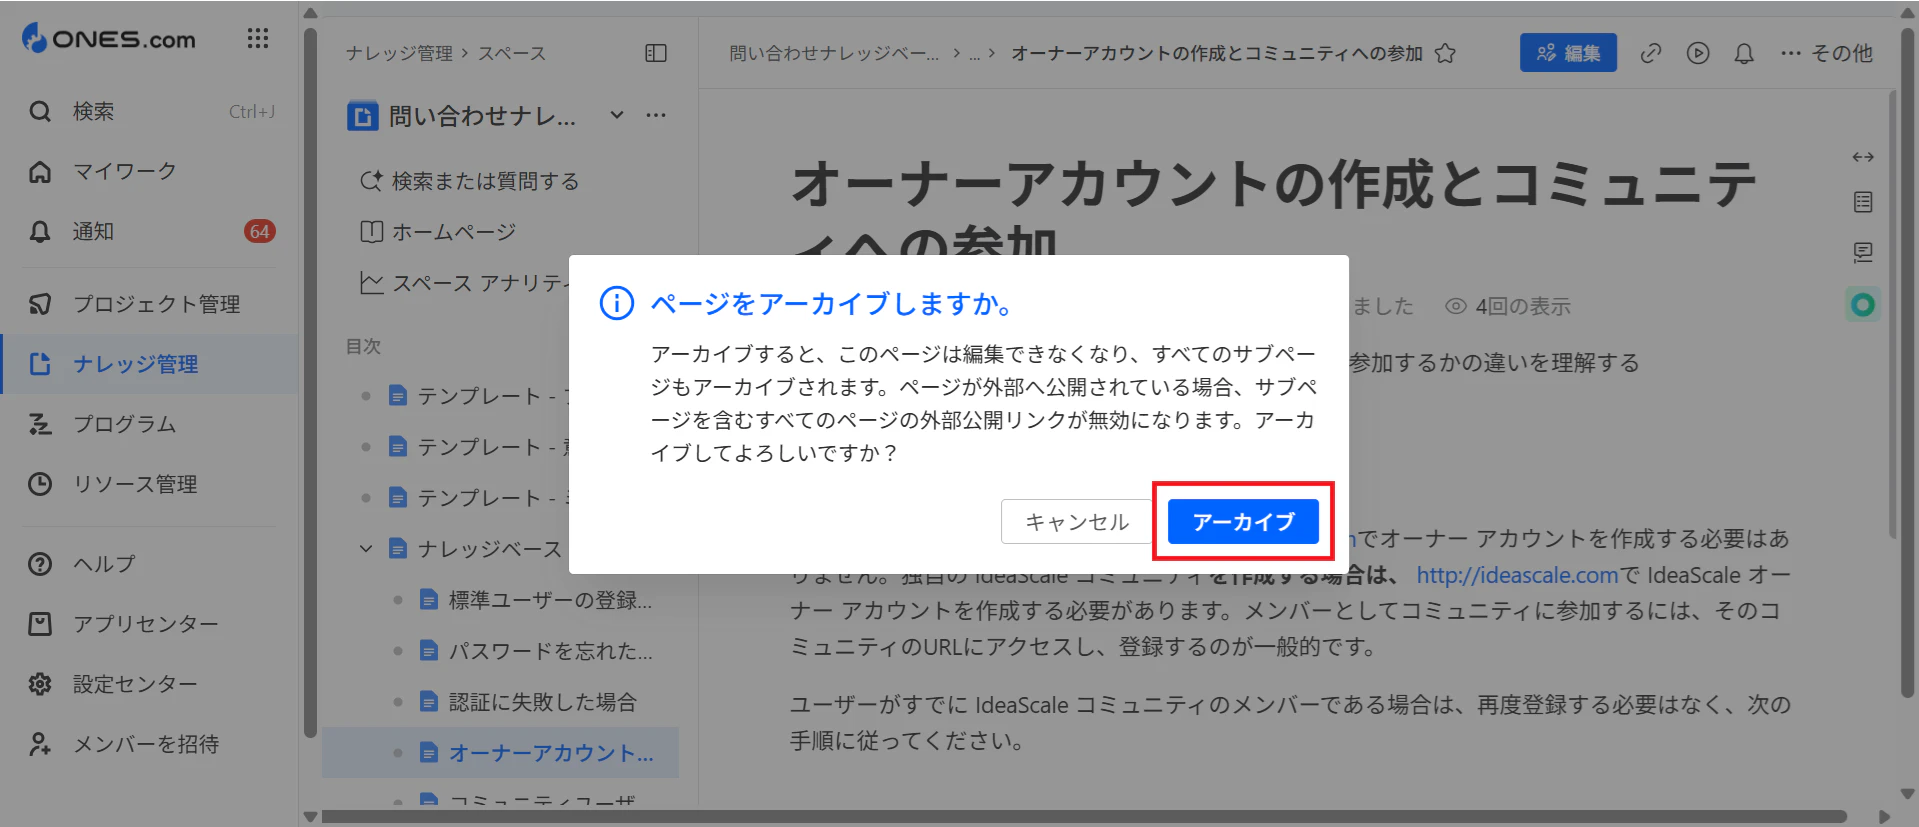Collapse the side panel with the layout icon
The image size is (1919, 827).
(656, 53)
